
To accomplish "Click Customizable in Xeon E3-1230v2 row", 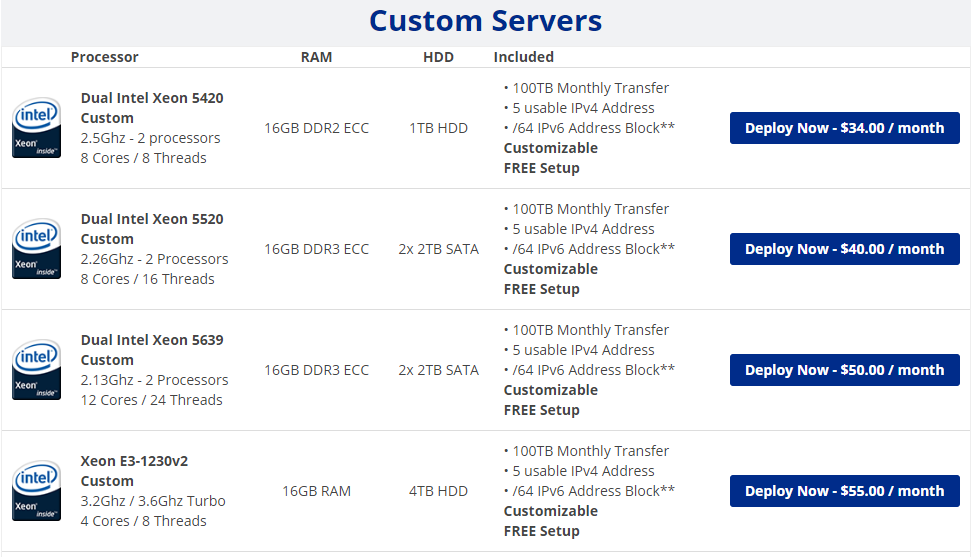I will click(x=551, y=511).
